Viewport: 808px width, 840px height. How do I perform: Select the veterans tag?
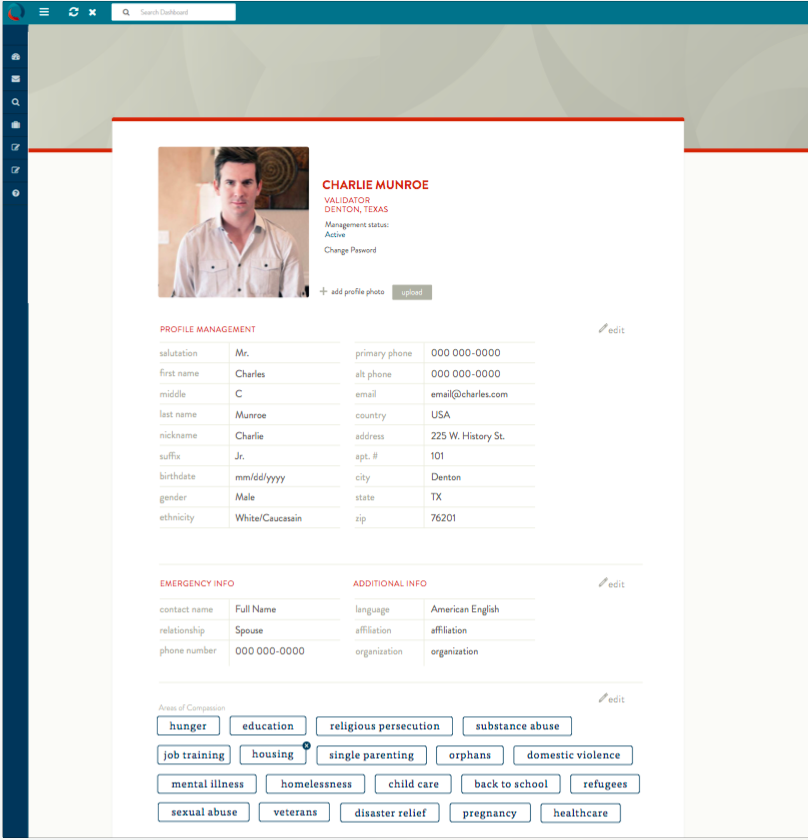(x=295, y=812)
